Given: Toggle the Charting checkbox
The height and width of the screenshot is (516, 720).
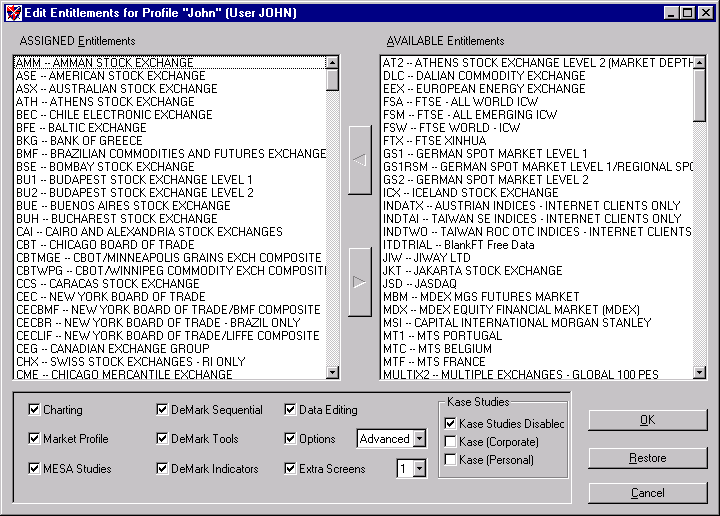Looking at the screenshot, I should 34,409.
